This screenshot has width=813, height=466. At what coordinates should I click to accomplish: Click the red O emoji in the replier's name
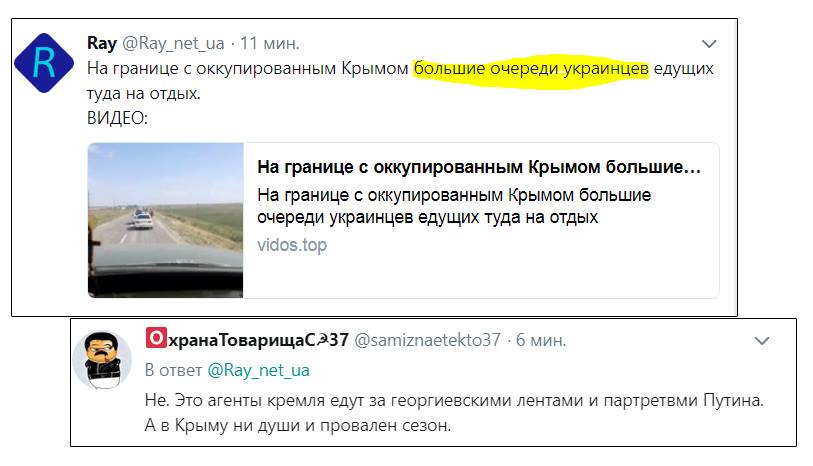click(x=156, y=338)
